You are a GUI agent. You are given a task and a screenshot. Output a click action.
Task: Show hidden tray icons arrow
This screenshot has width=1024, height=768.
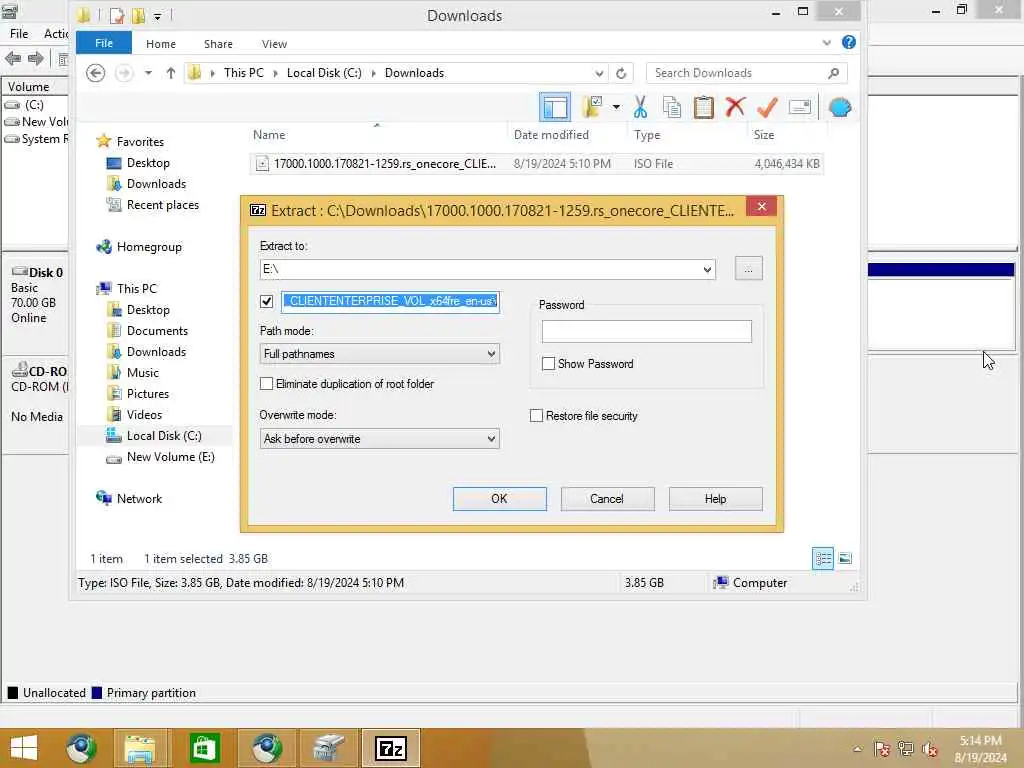pyautogui.click(x=857, y=749)
